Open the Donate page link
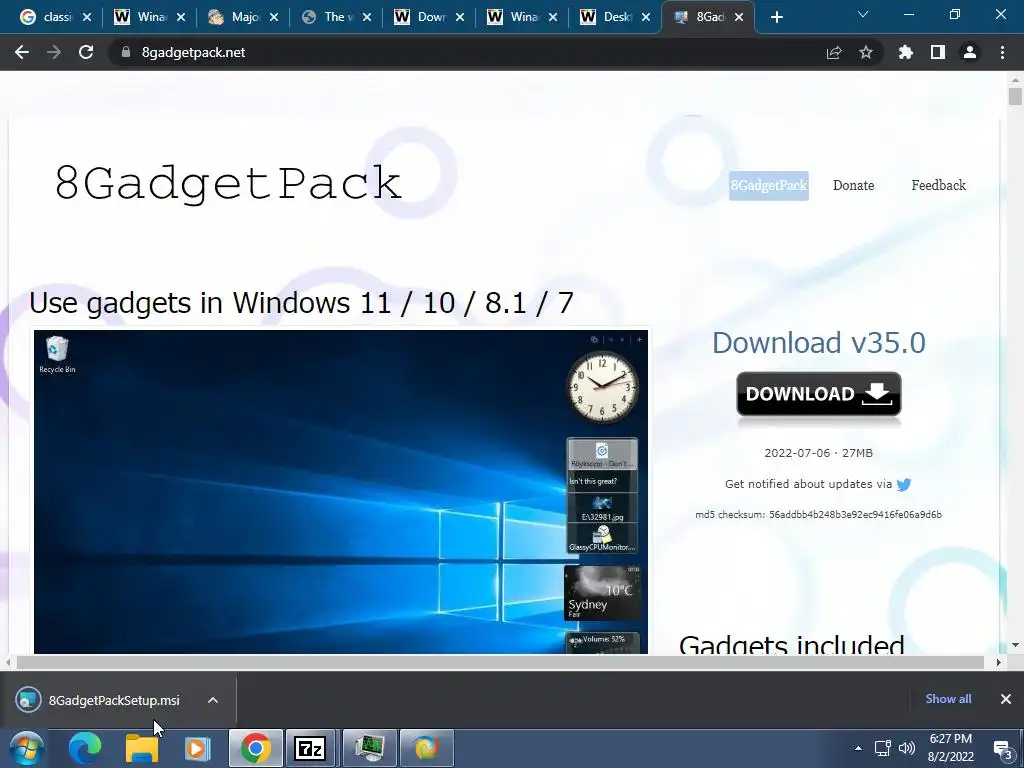1024x768 pixels. click(854, 185)
